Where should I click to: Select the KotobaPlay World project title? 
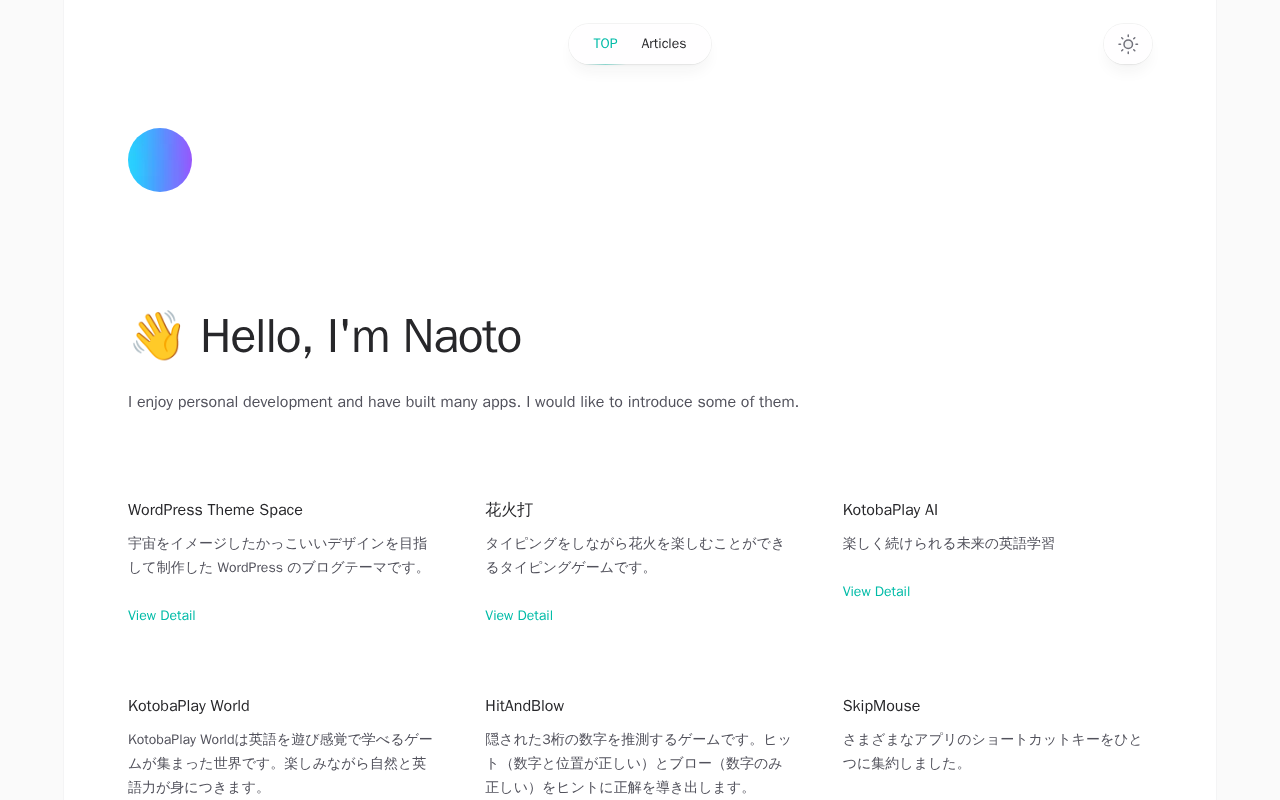point(189,706)
